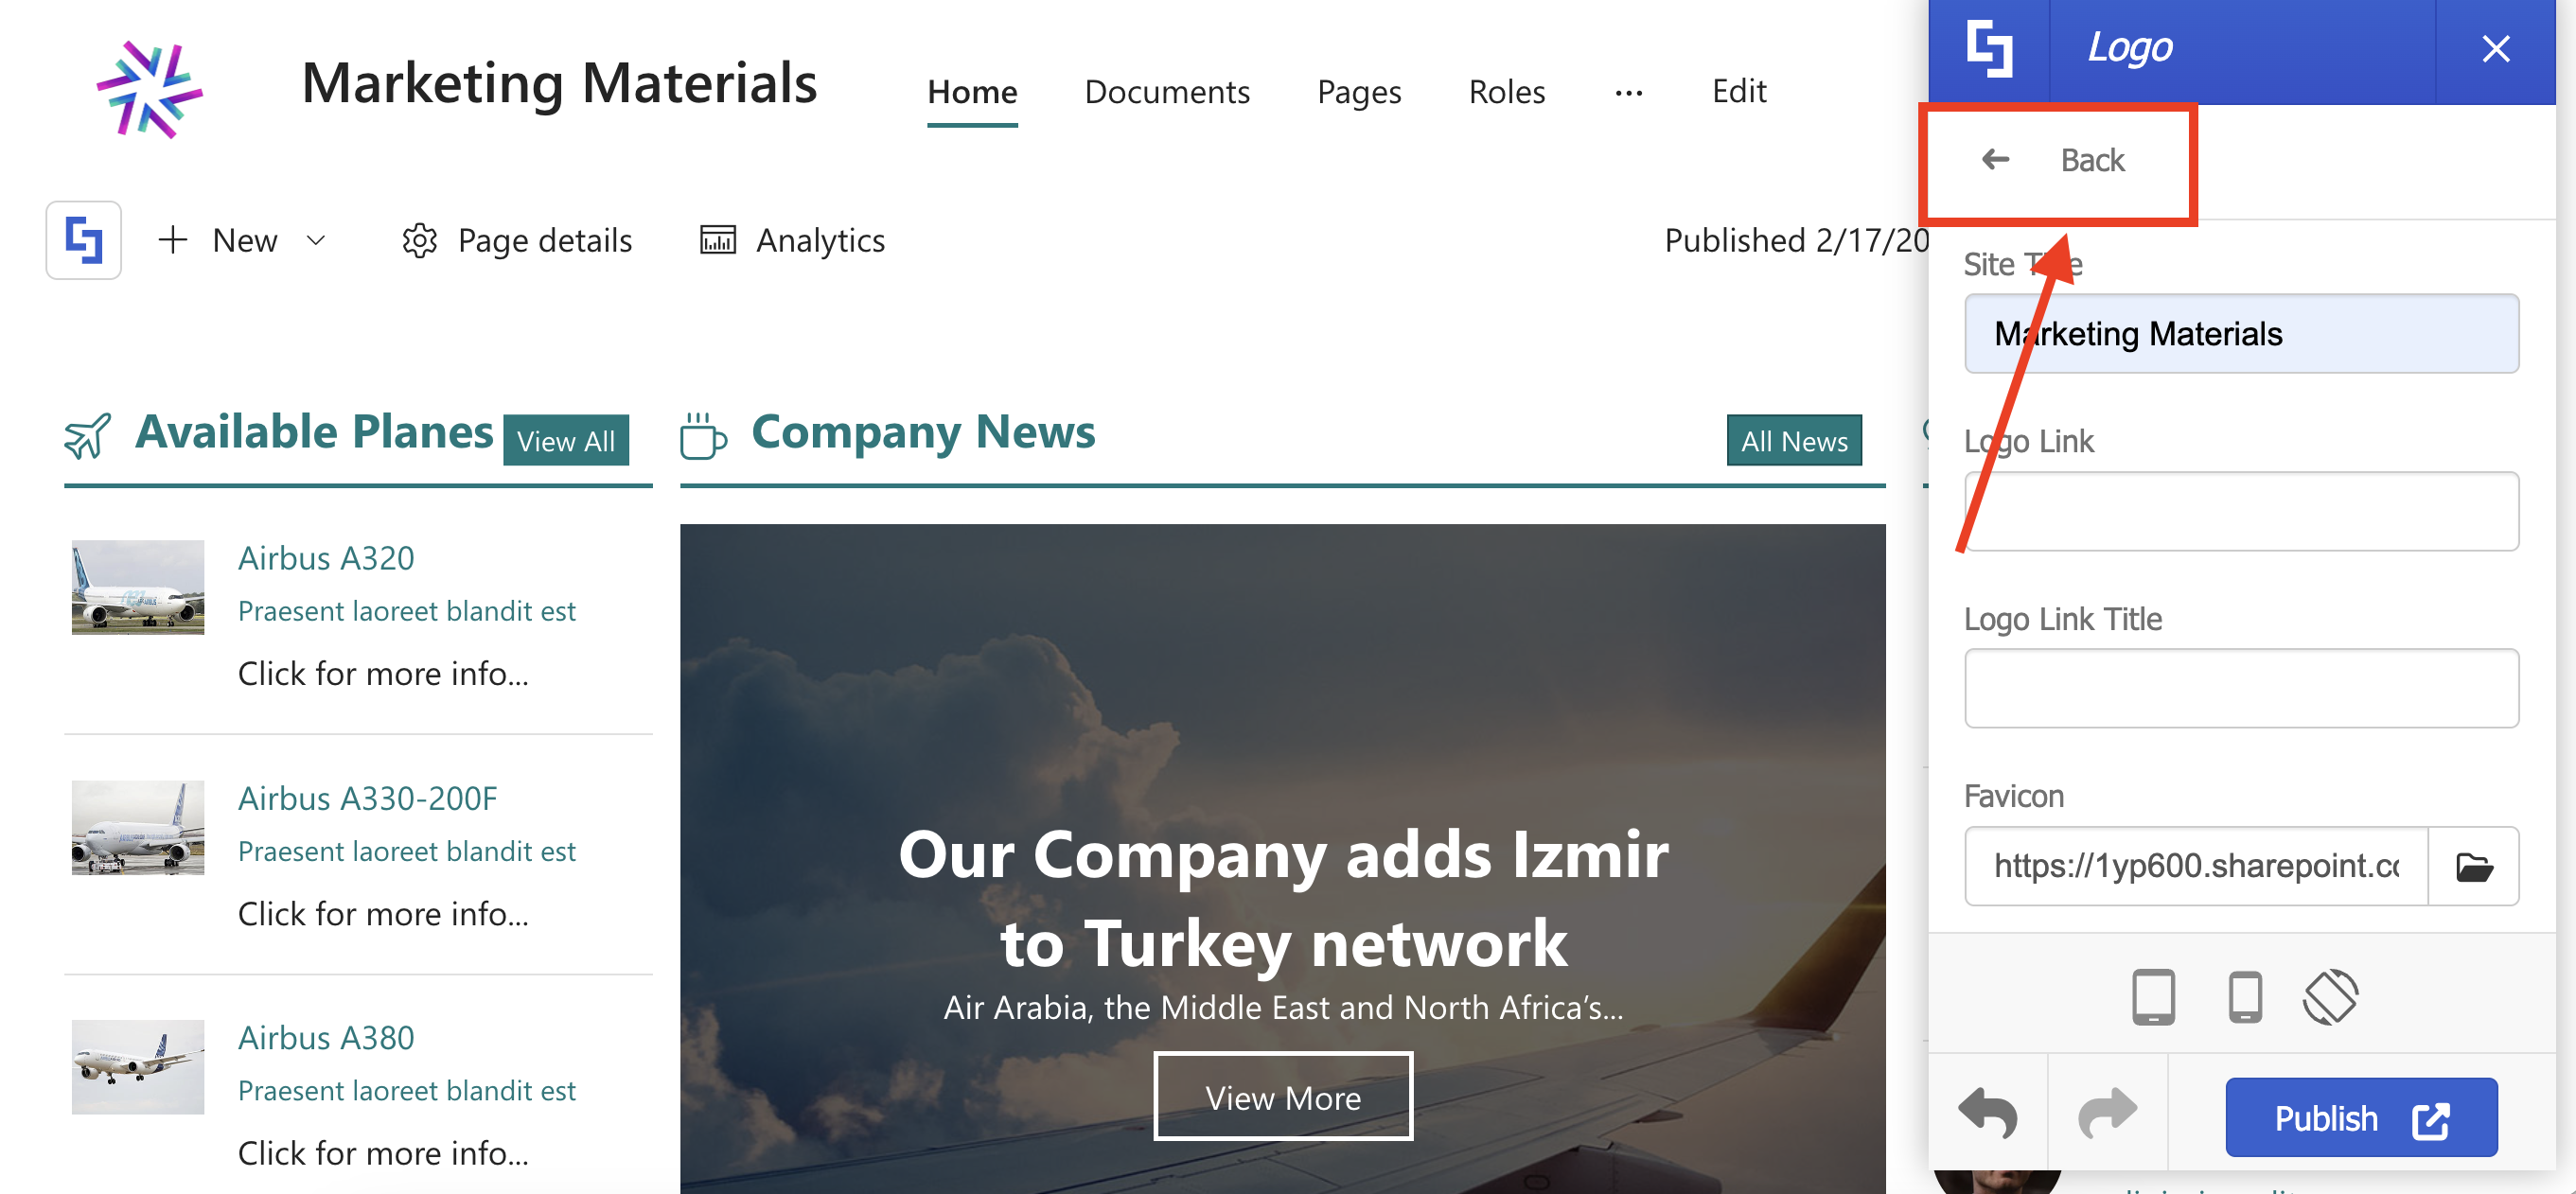Image resolution: width=2576 pixels, height=1194 pixels.
Task: Redo the change with the forward arrow
Action: click(2107, 1113)
